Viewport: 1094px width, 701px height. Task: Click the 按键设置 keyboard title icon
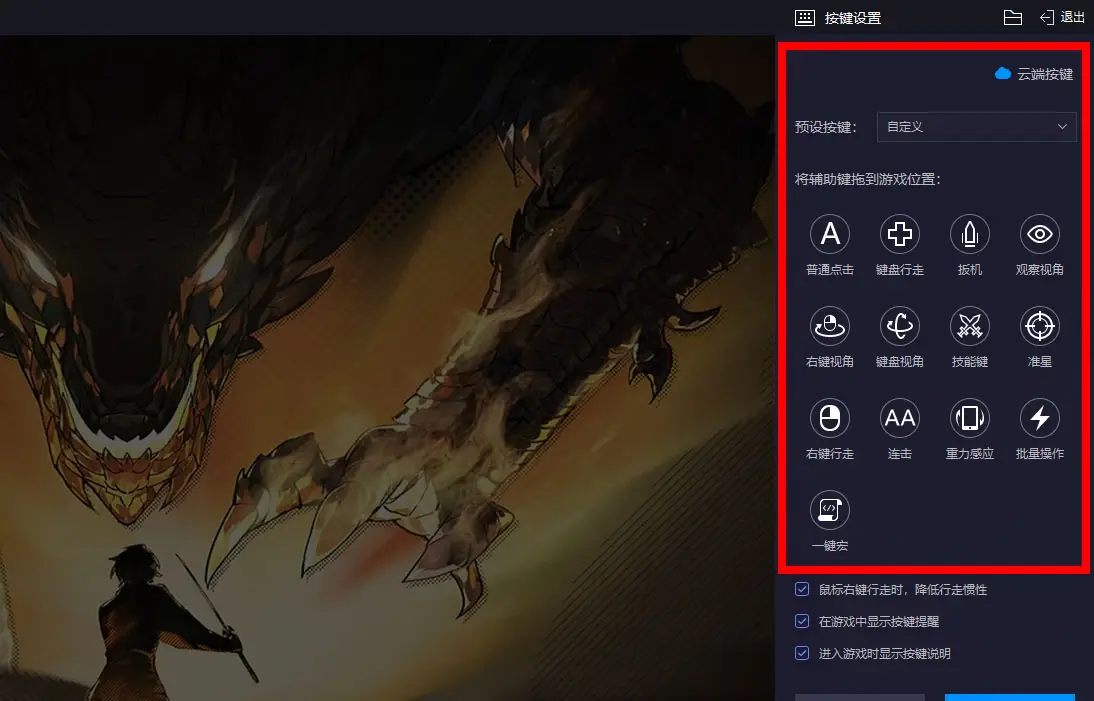804,18
